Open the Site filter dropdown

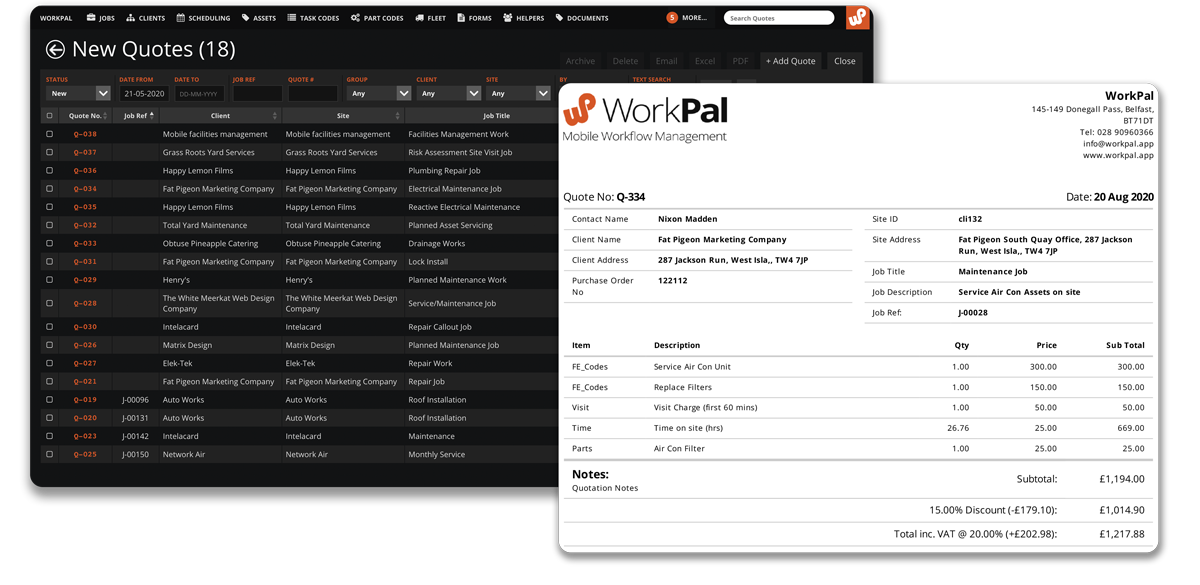click(x=519, y=93)
